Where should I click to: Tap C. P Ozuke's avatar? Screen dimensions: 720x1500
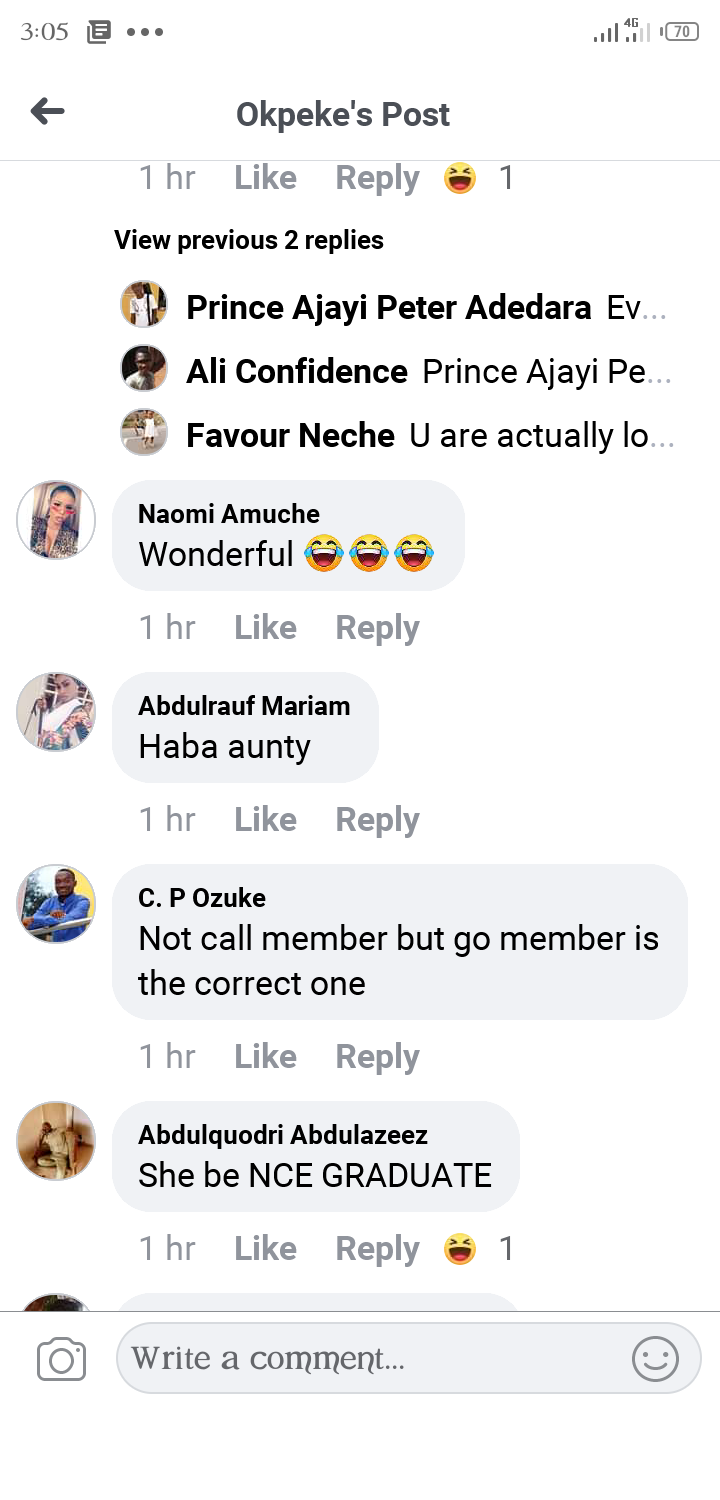(x=56, y=904)
